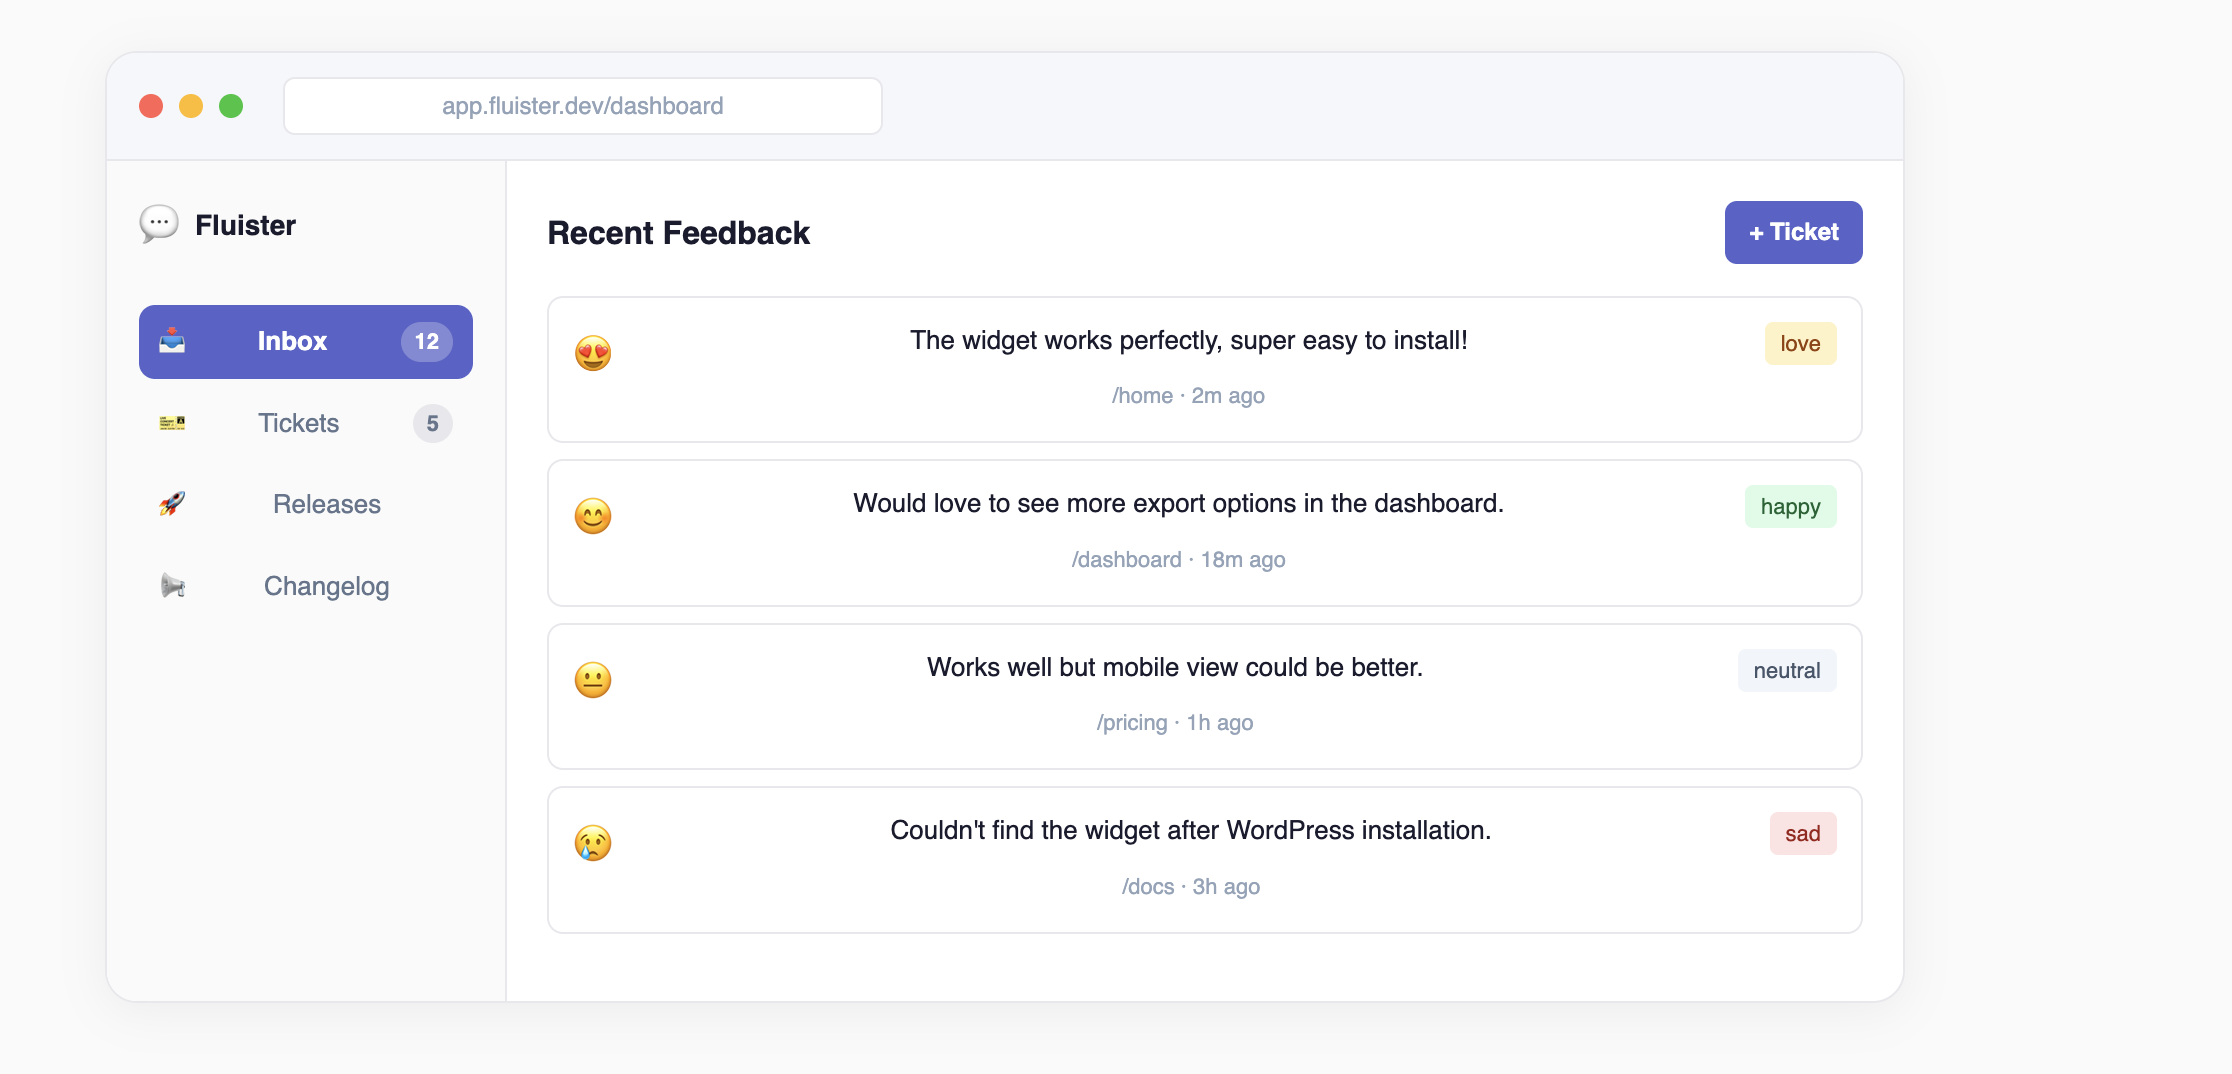Viewport: 2232px width, 1074px height.
Task: Open the Tickets sidebar menu item
Action: [298, 423]
